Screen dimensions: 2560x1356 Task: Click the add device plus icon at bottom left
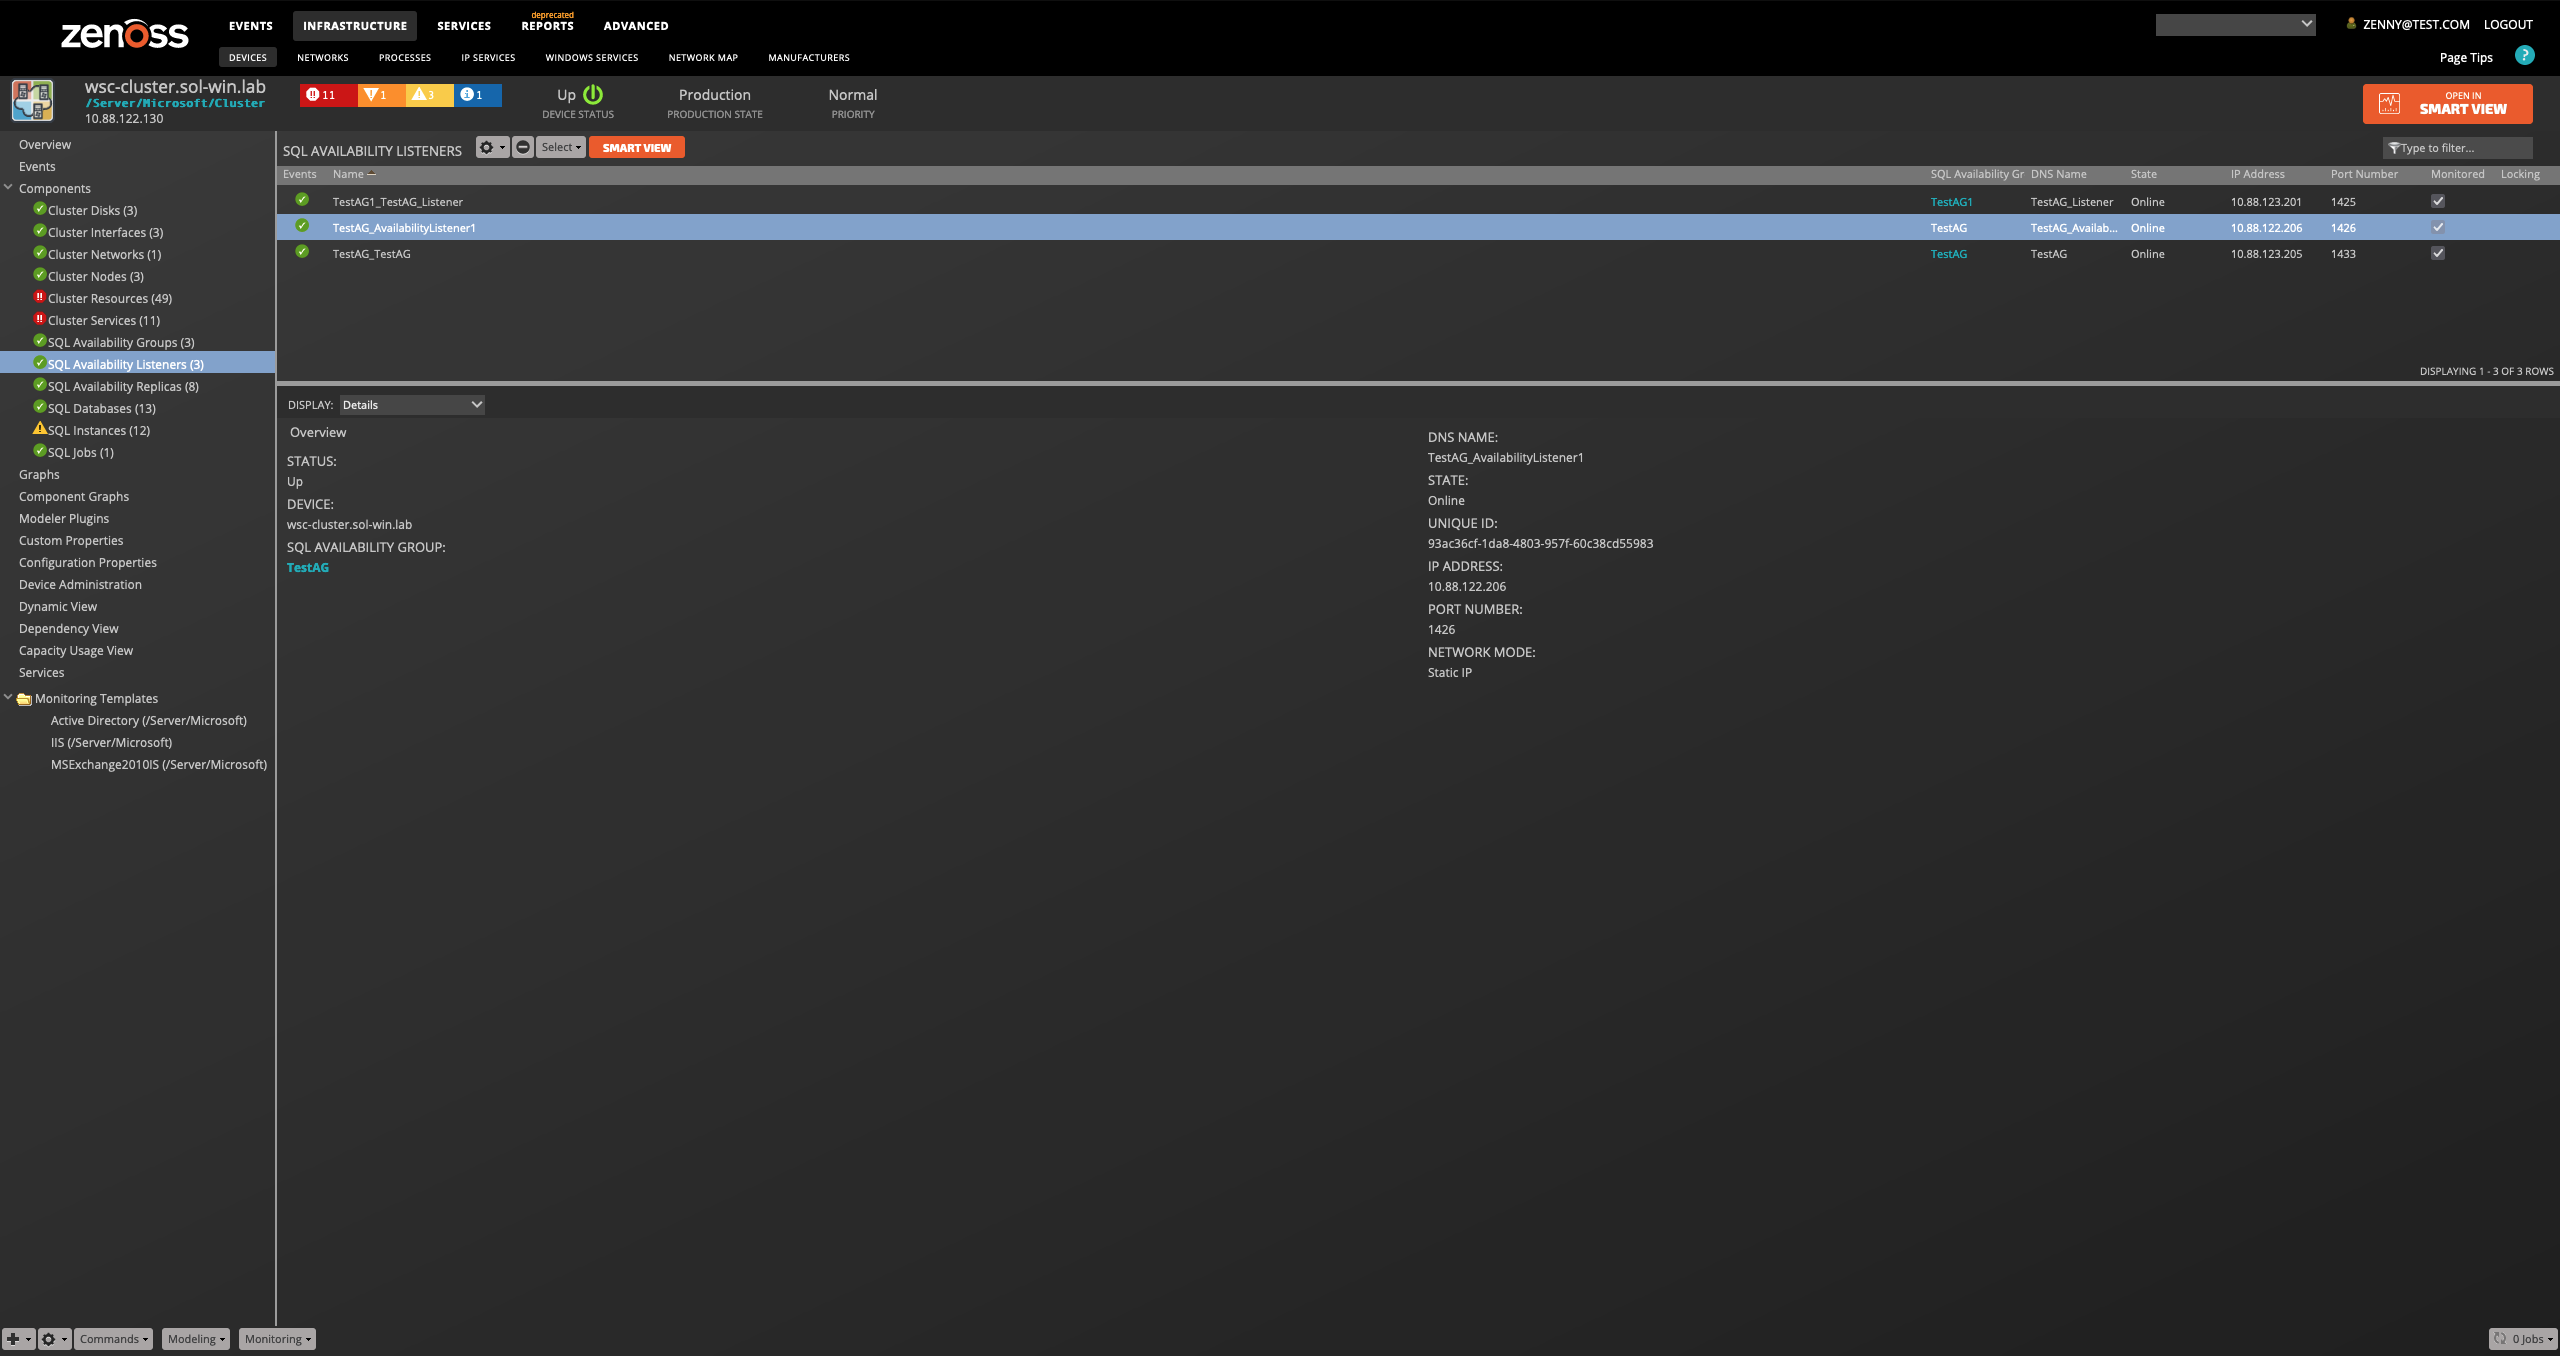pos(18,1339)
